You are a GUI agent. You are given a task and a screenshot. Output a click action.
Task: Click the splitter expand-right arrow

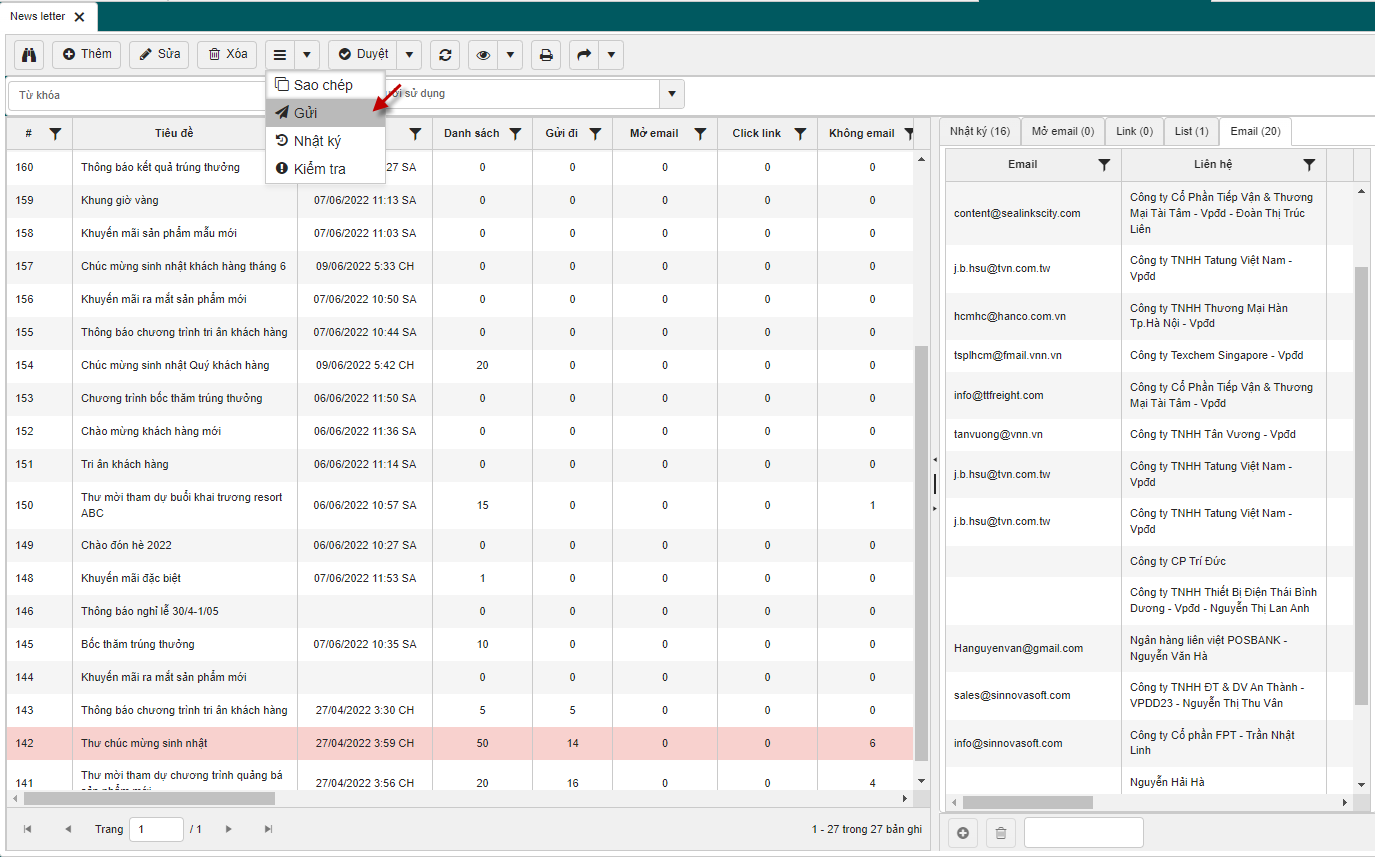click(934, 508)
